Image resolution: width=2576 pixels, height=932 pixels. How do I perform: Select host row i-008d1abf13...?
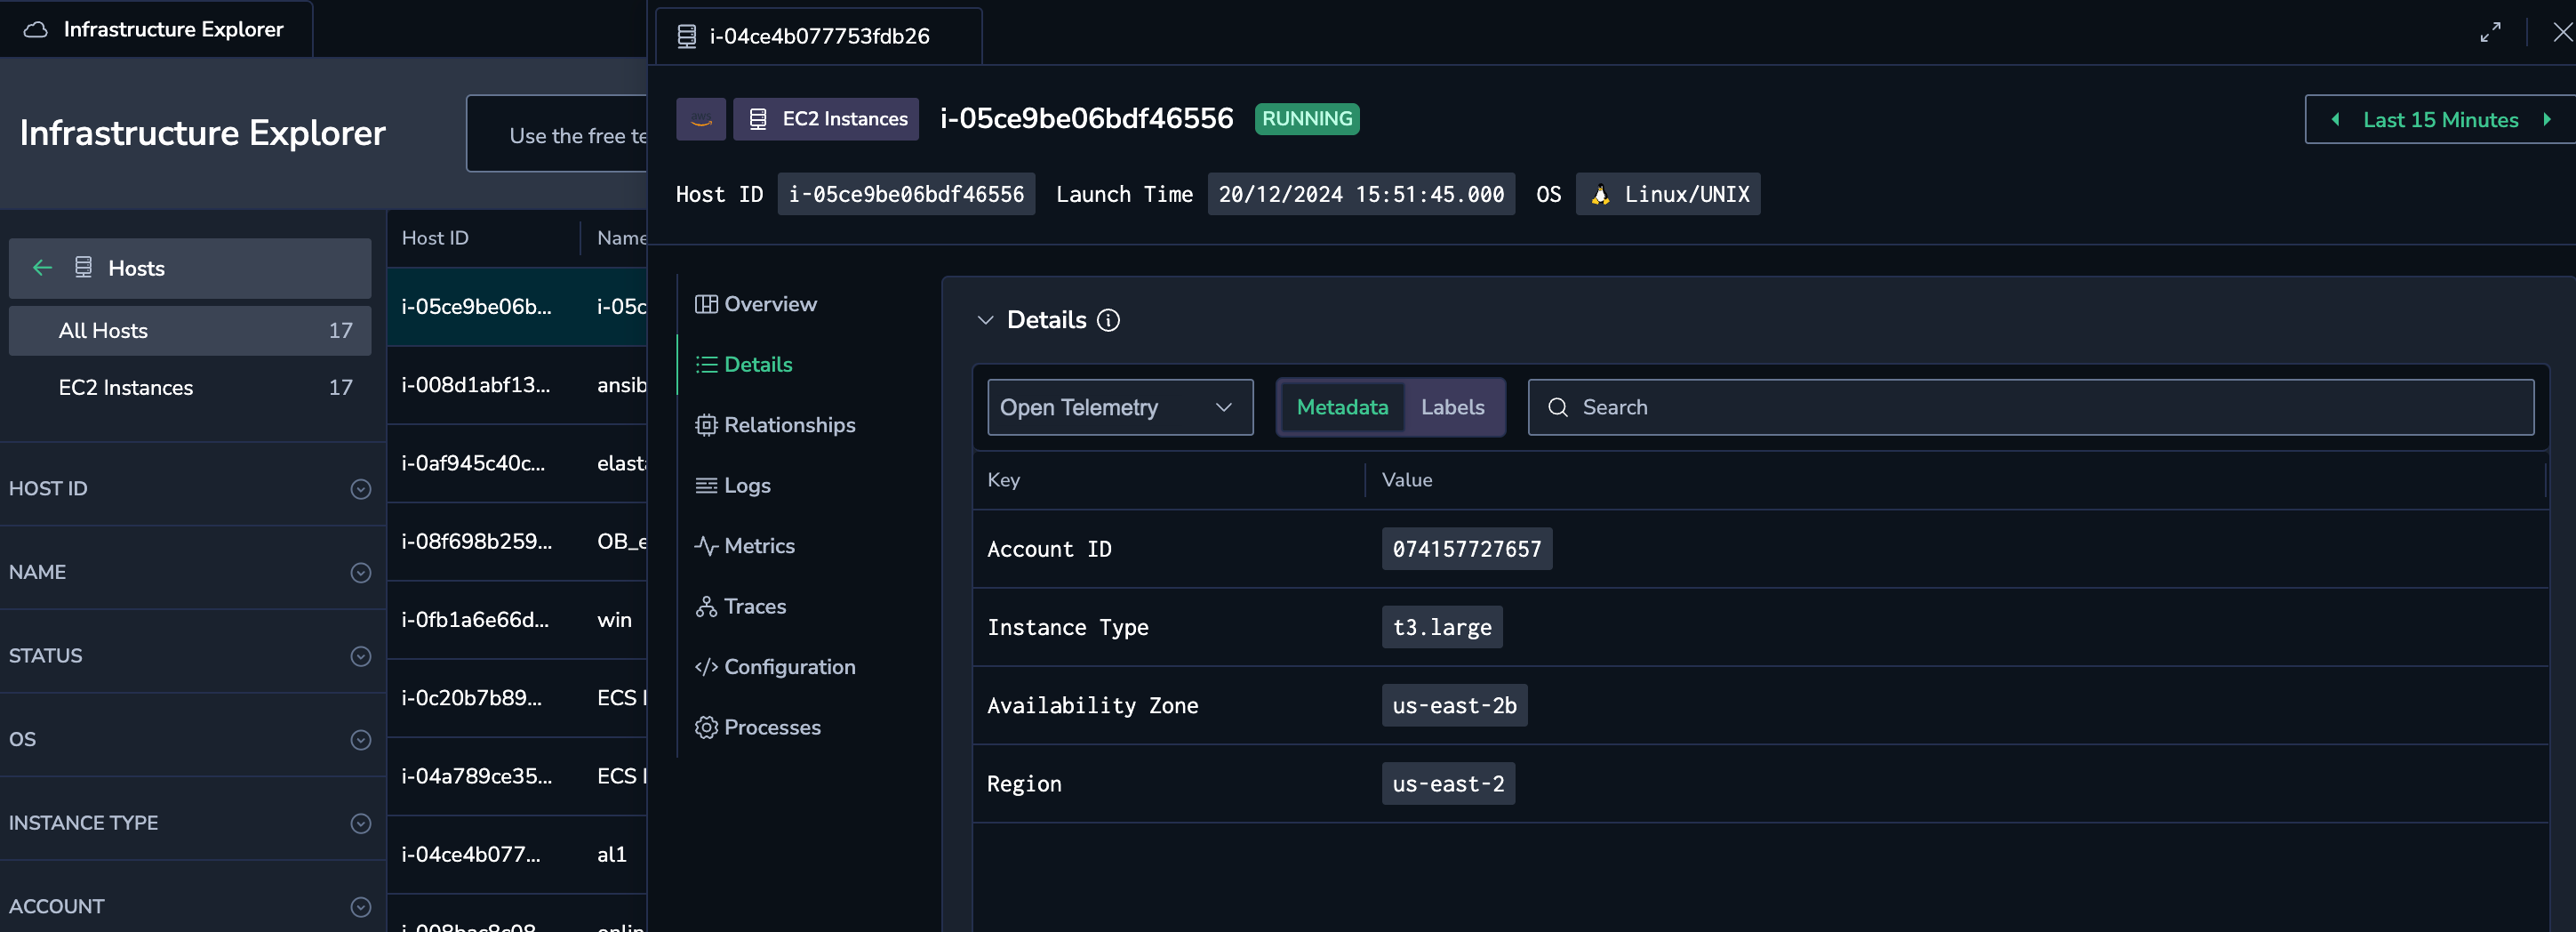[517, 385]
